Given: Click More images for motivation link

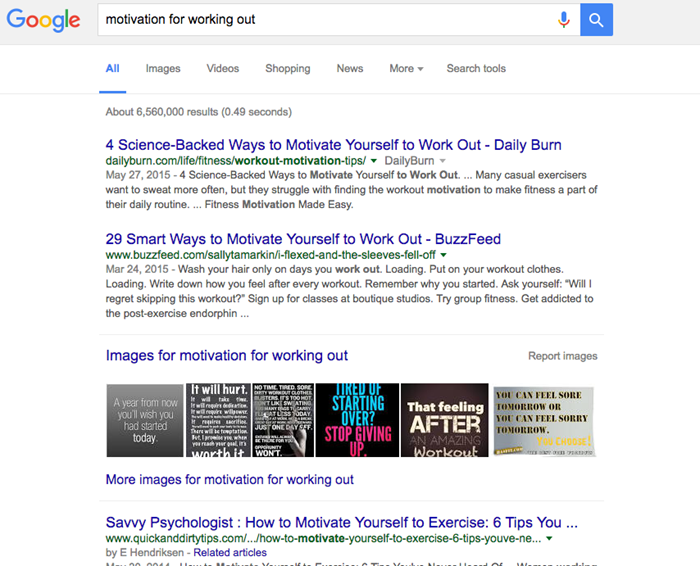Looking at the screenshot, I should pyautogui.click(x=229, y=479).
